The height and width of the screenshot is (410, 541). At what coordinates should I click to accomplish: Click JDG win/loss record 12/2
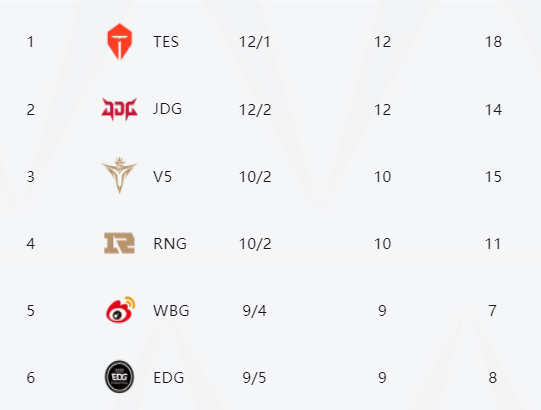255,110
